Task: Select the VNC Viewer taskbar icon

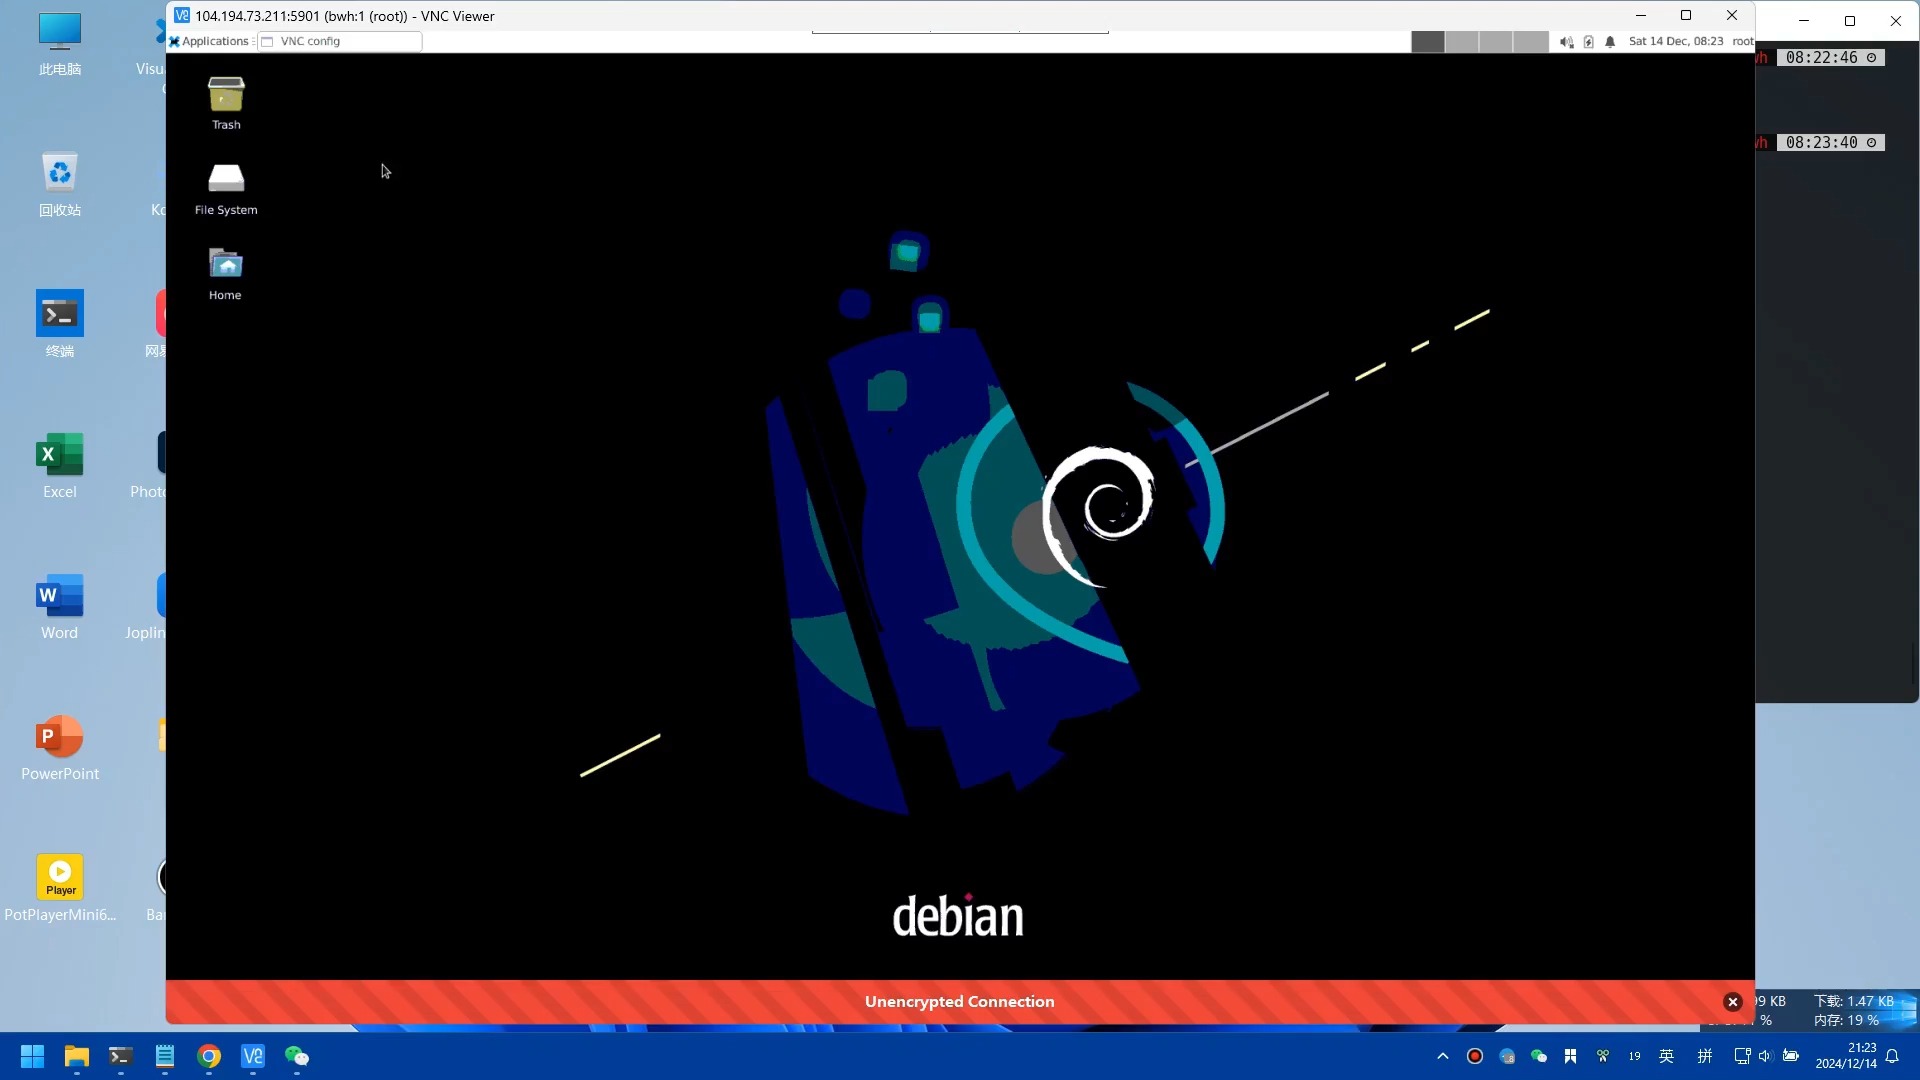Action: tap(253, 1056)
